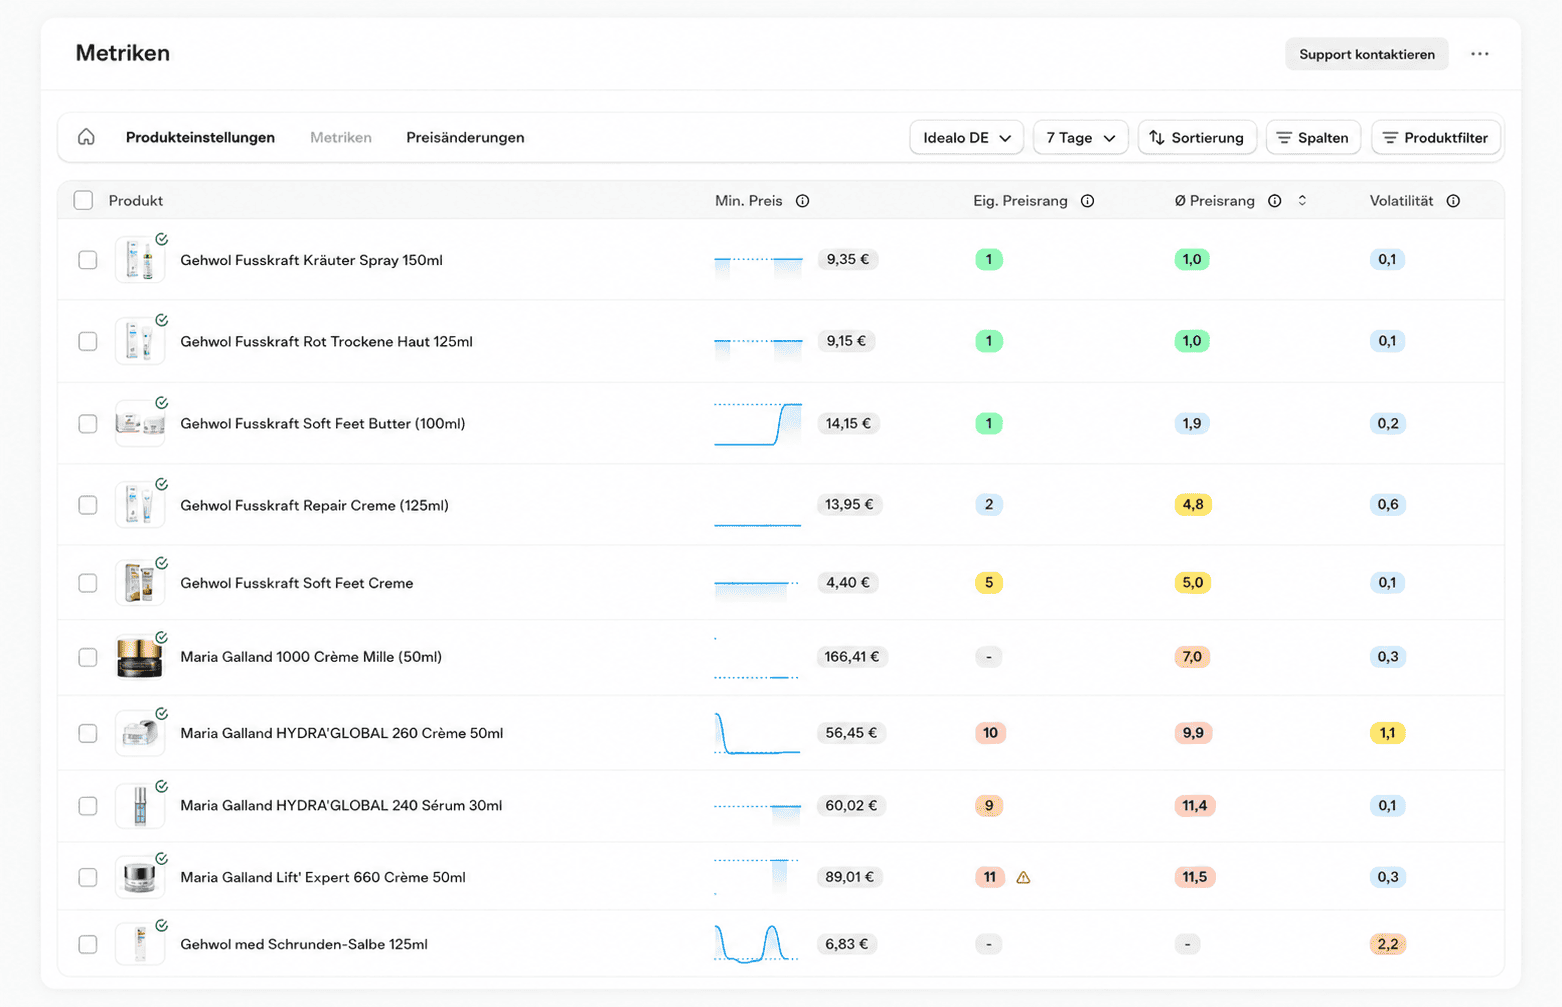Click rank 2 badge for Repair Creme
The width and height of the screenshot is (1562, 1007).
(x=989, y=505)
